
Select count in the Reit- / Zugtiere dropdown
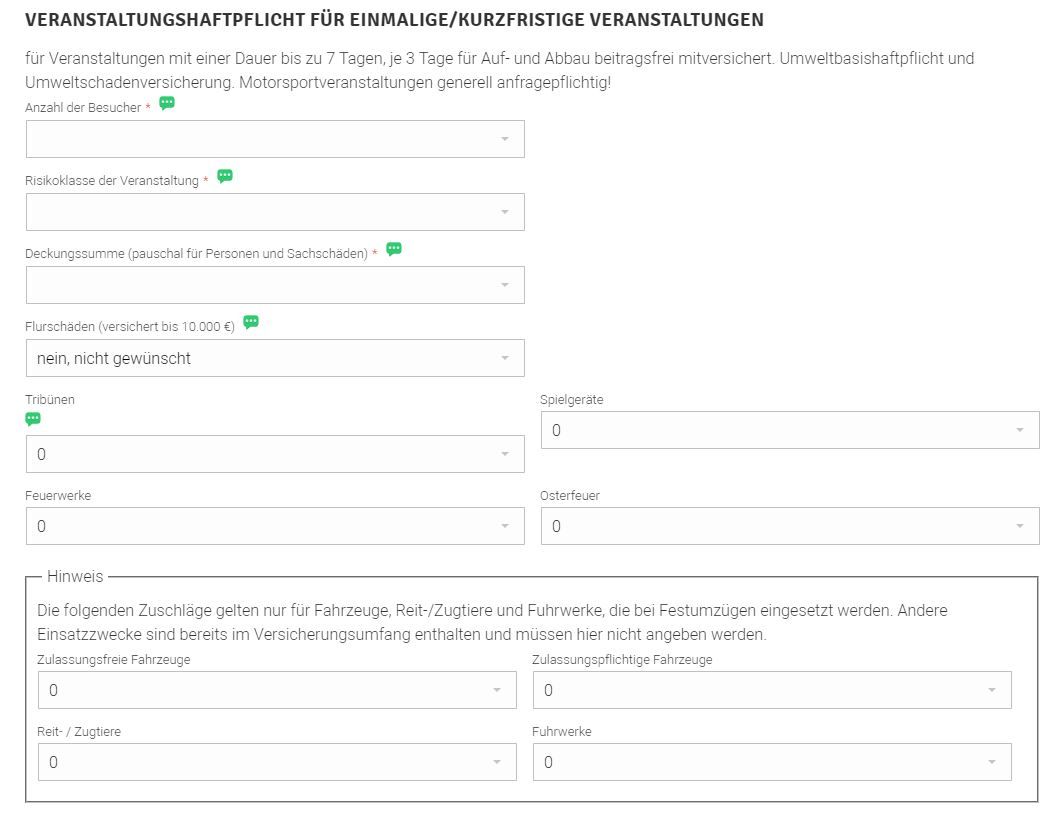point(277,762)
